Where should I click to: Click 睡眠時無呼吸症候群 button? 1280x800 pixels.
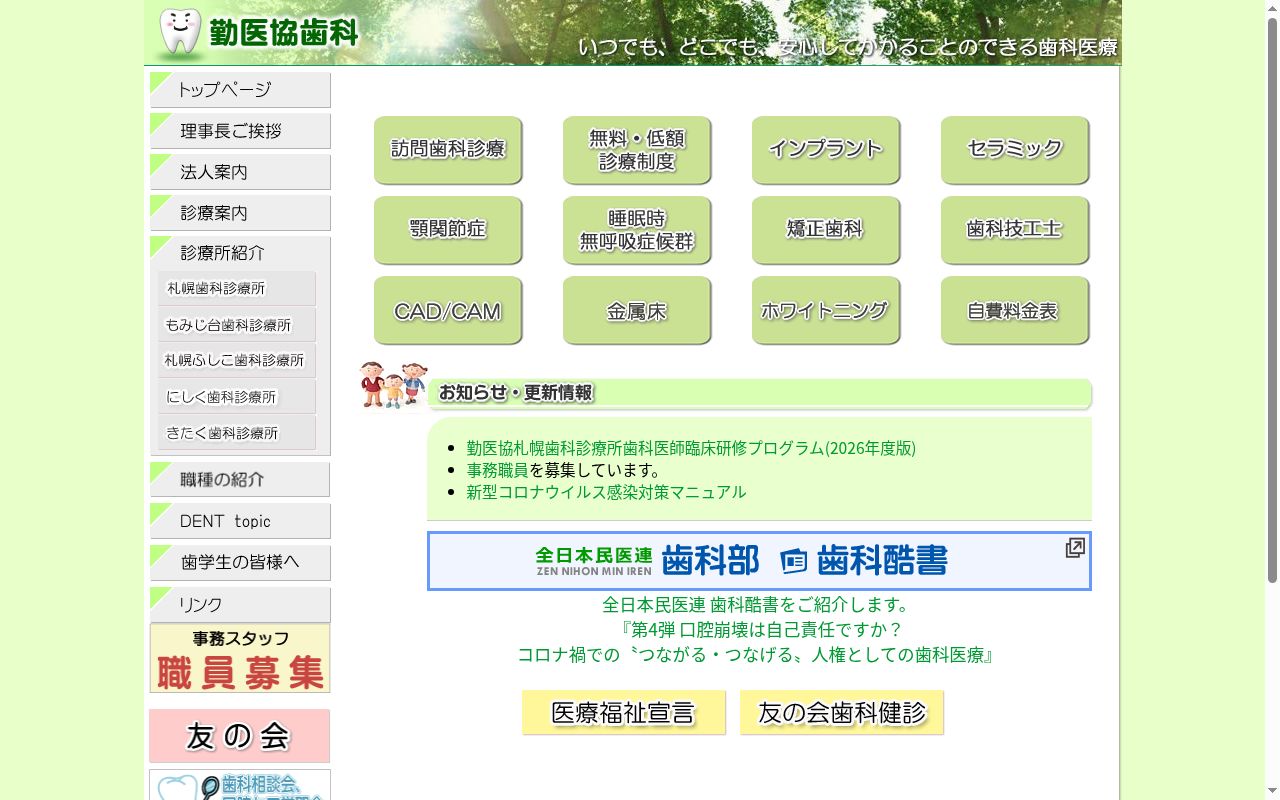point(637,230)
